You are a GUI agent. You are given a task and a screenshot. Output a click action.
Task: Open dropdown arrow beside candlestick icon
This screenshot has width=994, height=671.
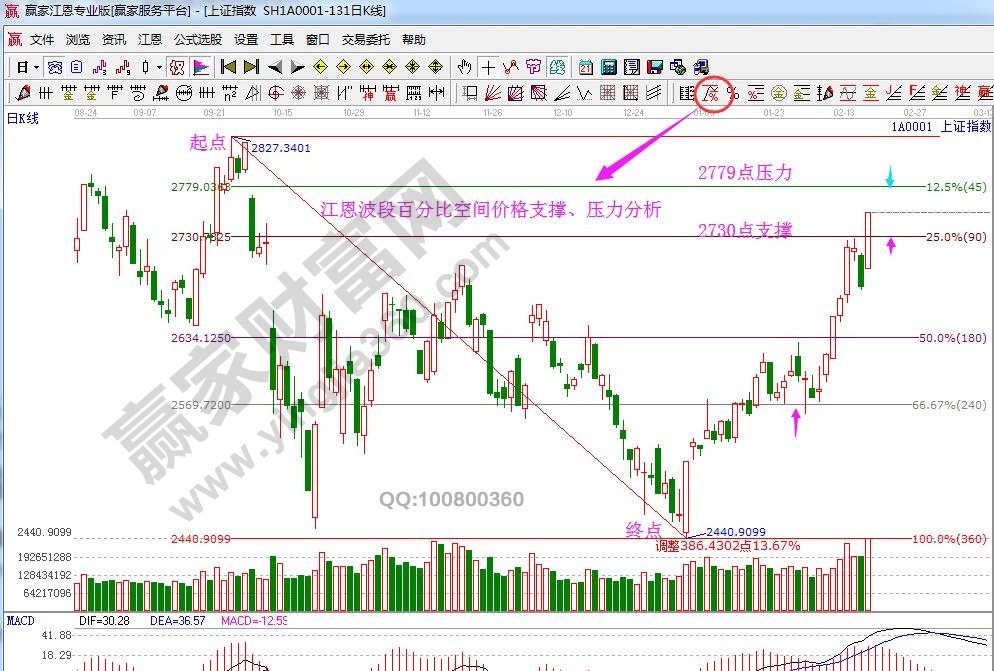click(160, 67)
